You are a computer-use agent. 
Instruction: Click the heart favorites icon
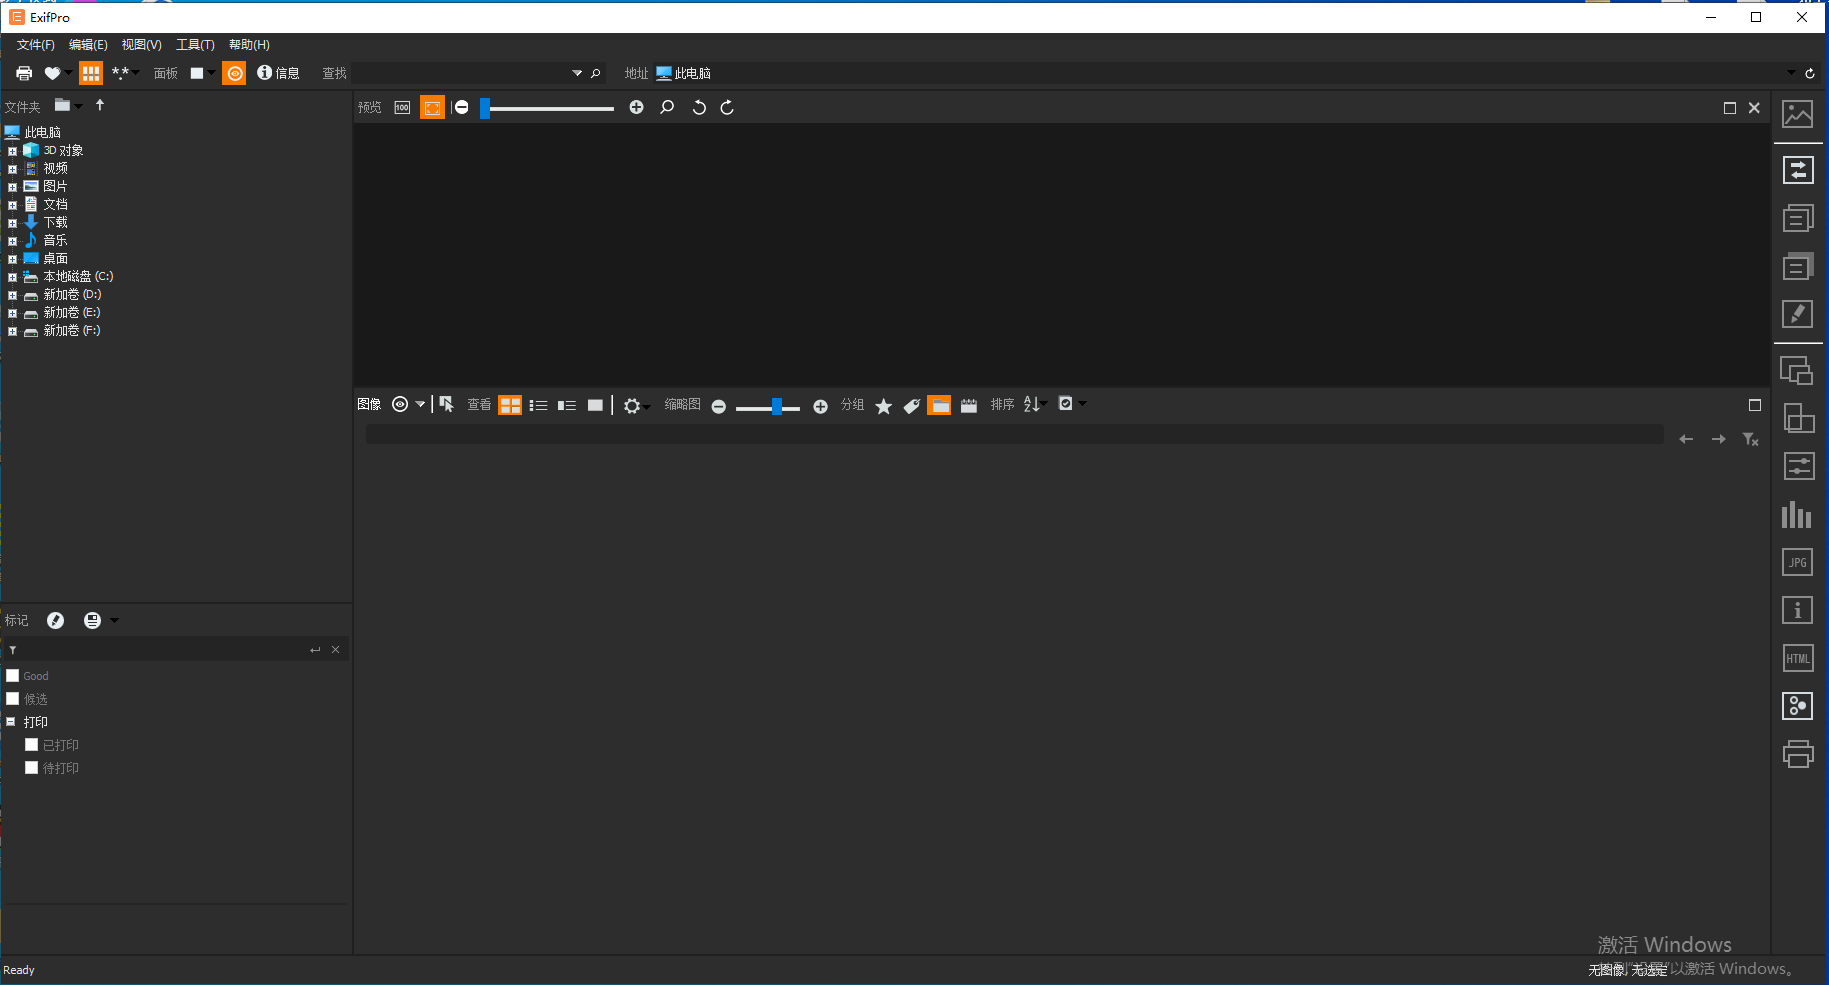point(52,73)
